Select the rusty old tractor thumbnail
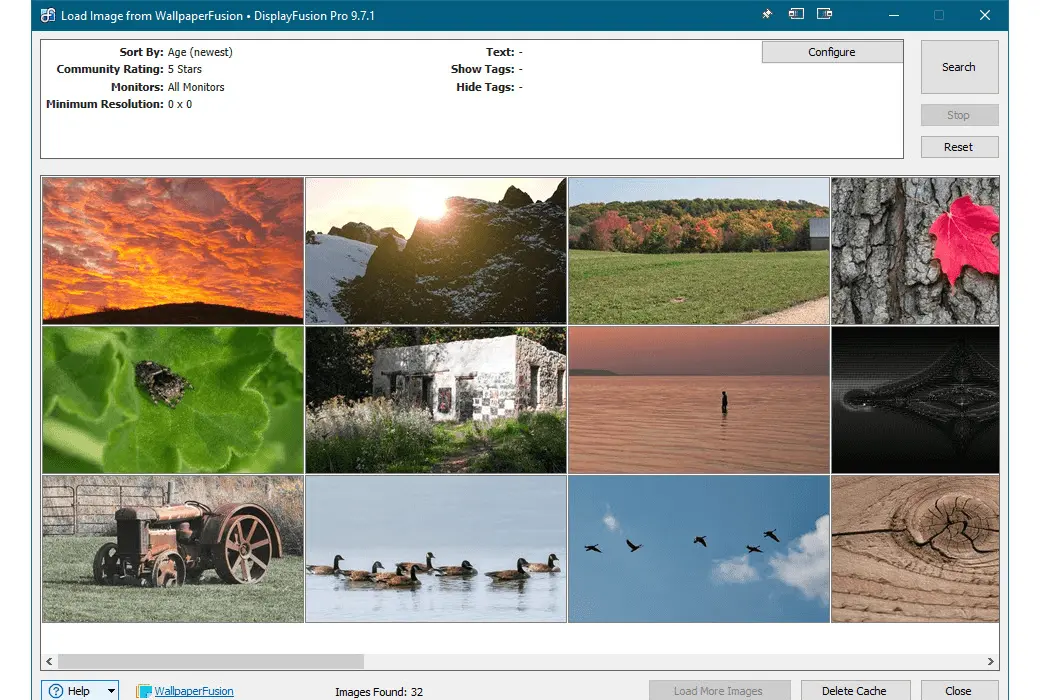The height and width of the screenshot is (700, 1040). click(173, 549)
